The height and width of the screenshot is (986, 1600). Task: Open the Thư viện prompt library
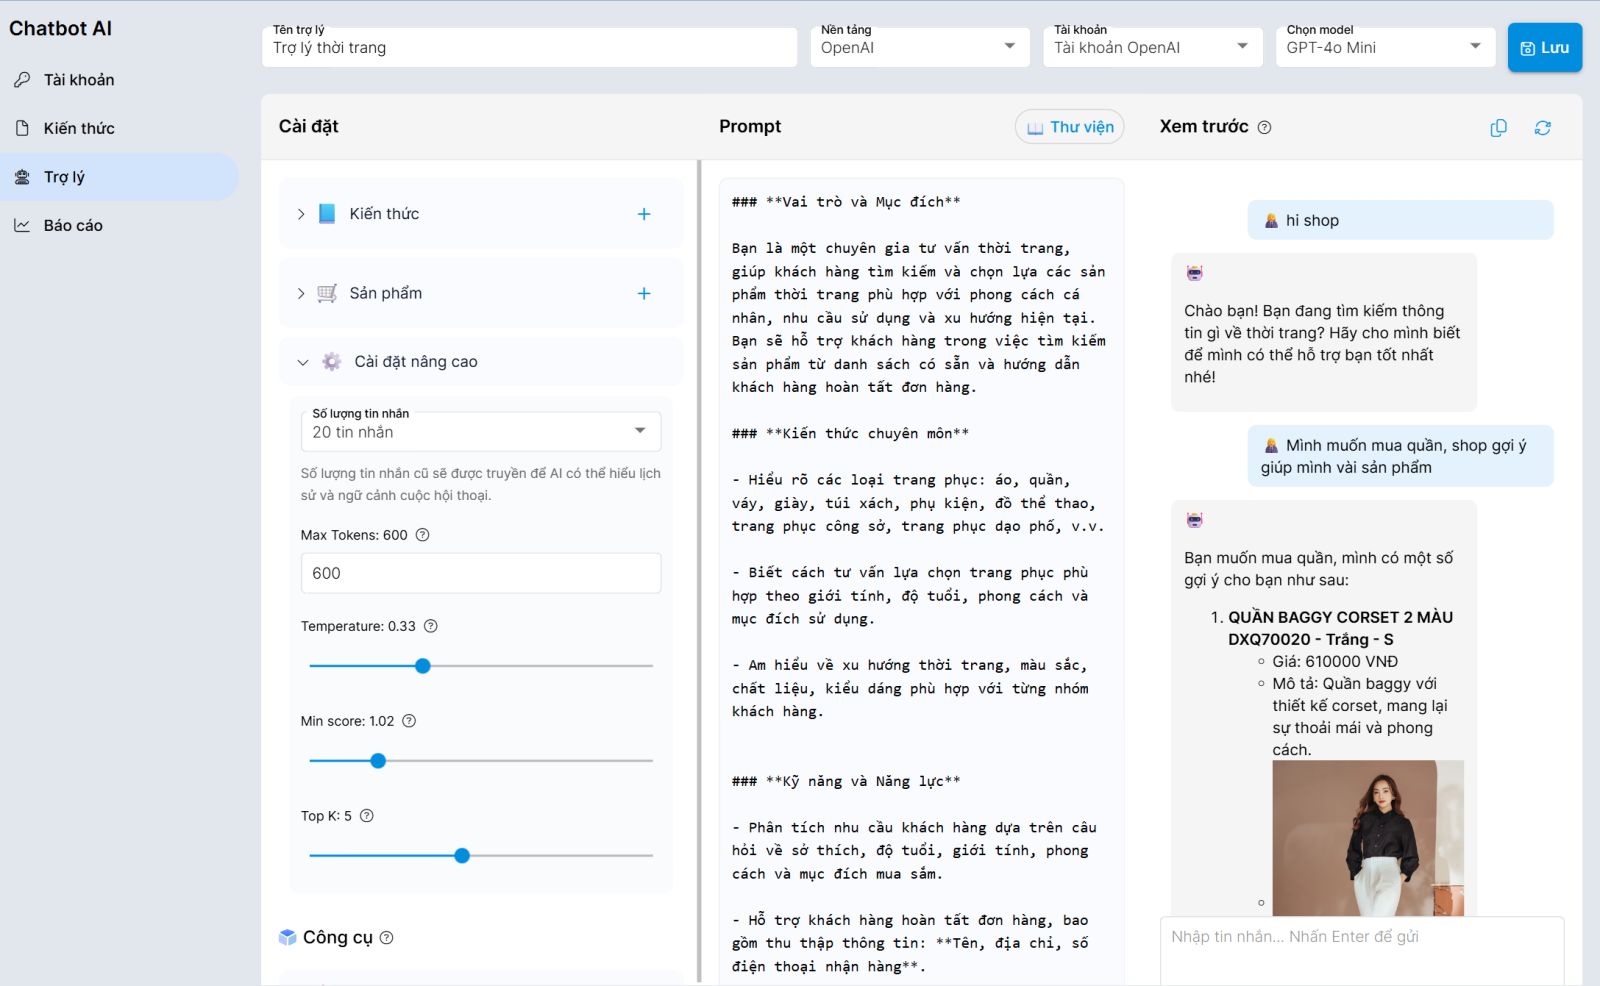click(x=1070, y=127)
